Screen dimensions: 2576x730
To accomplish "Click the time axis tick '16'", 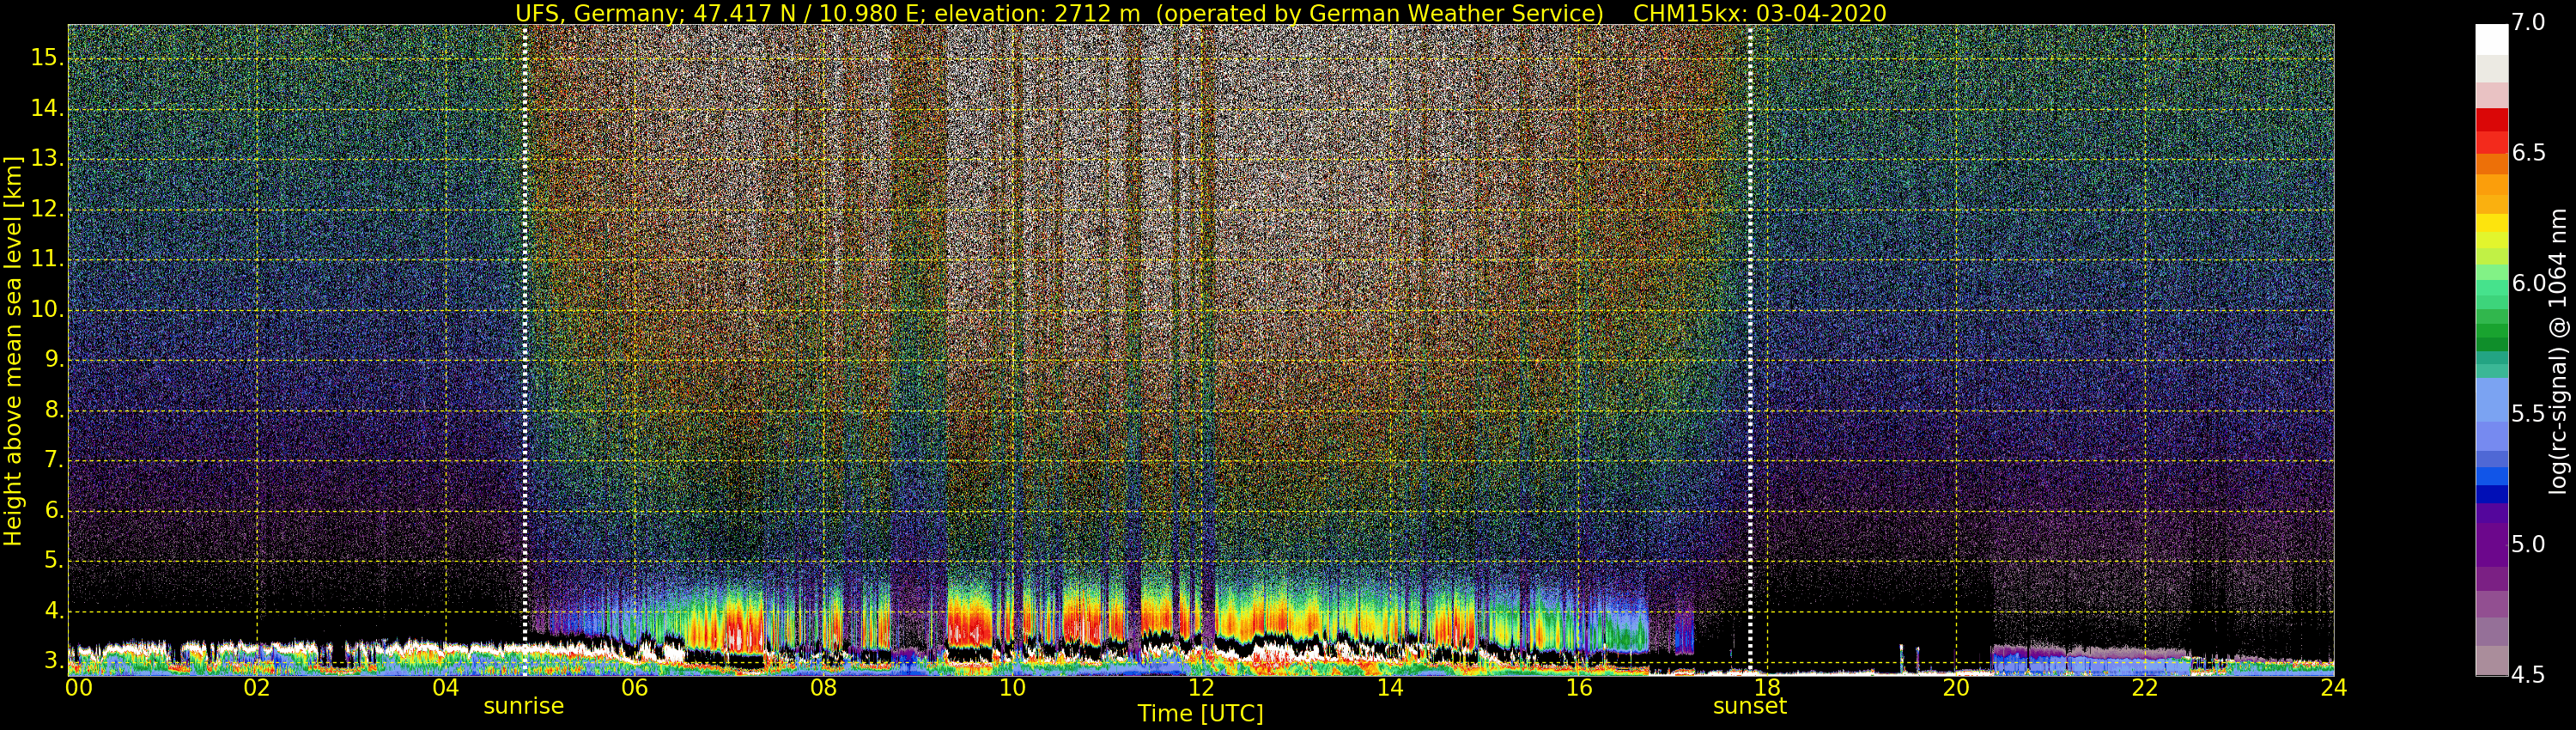I will coord(1579,688).
